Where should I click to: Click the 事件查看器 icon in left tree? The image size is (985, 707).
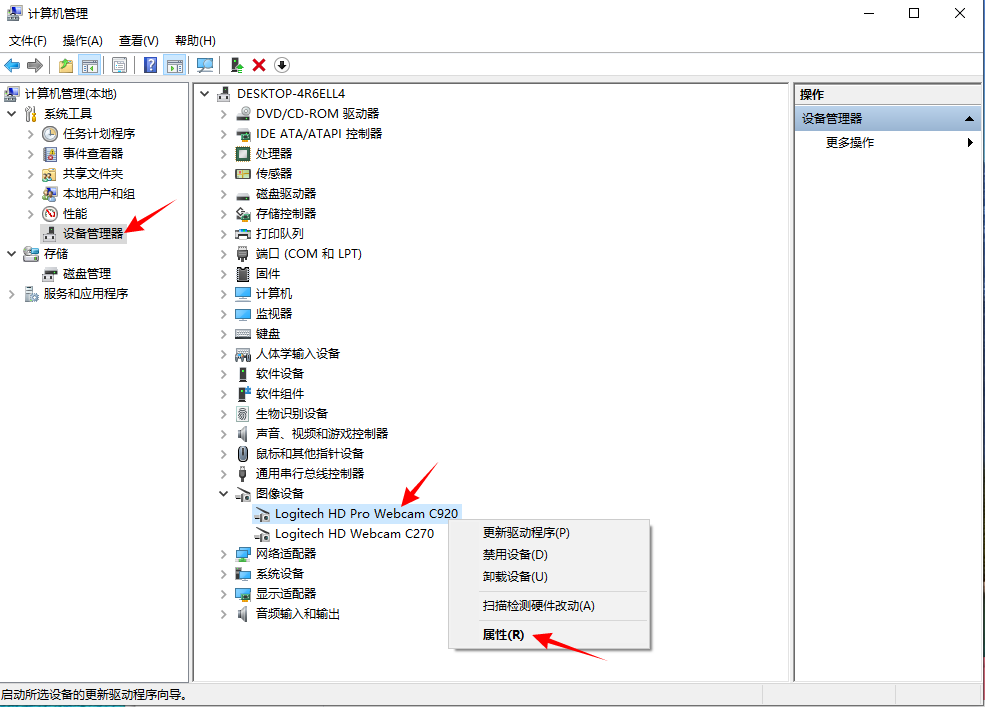point(50,154)
